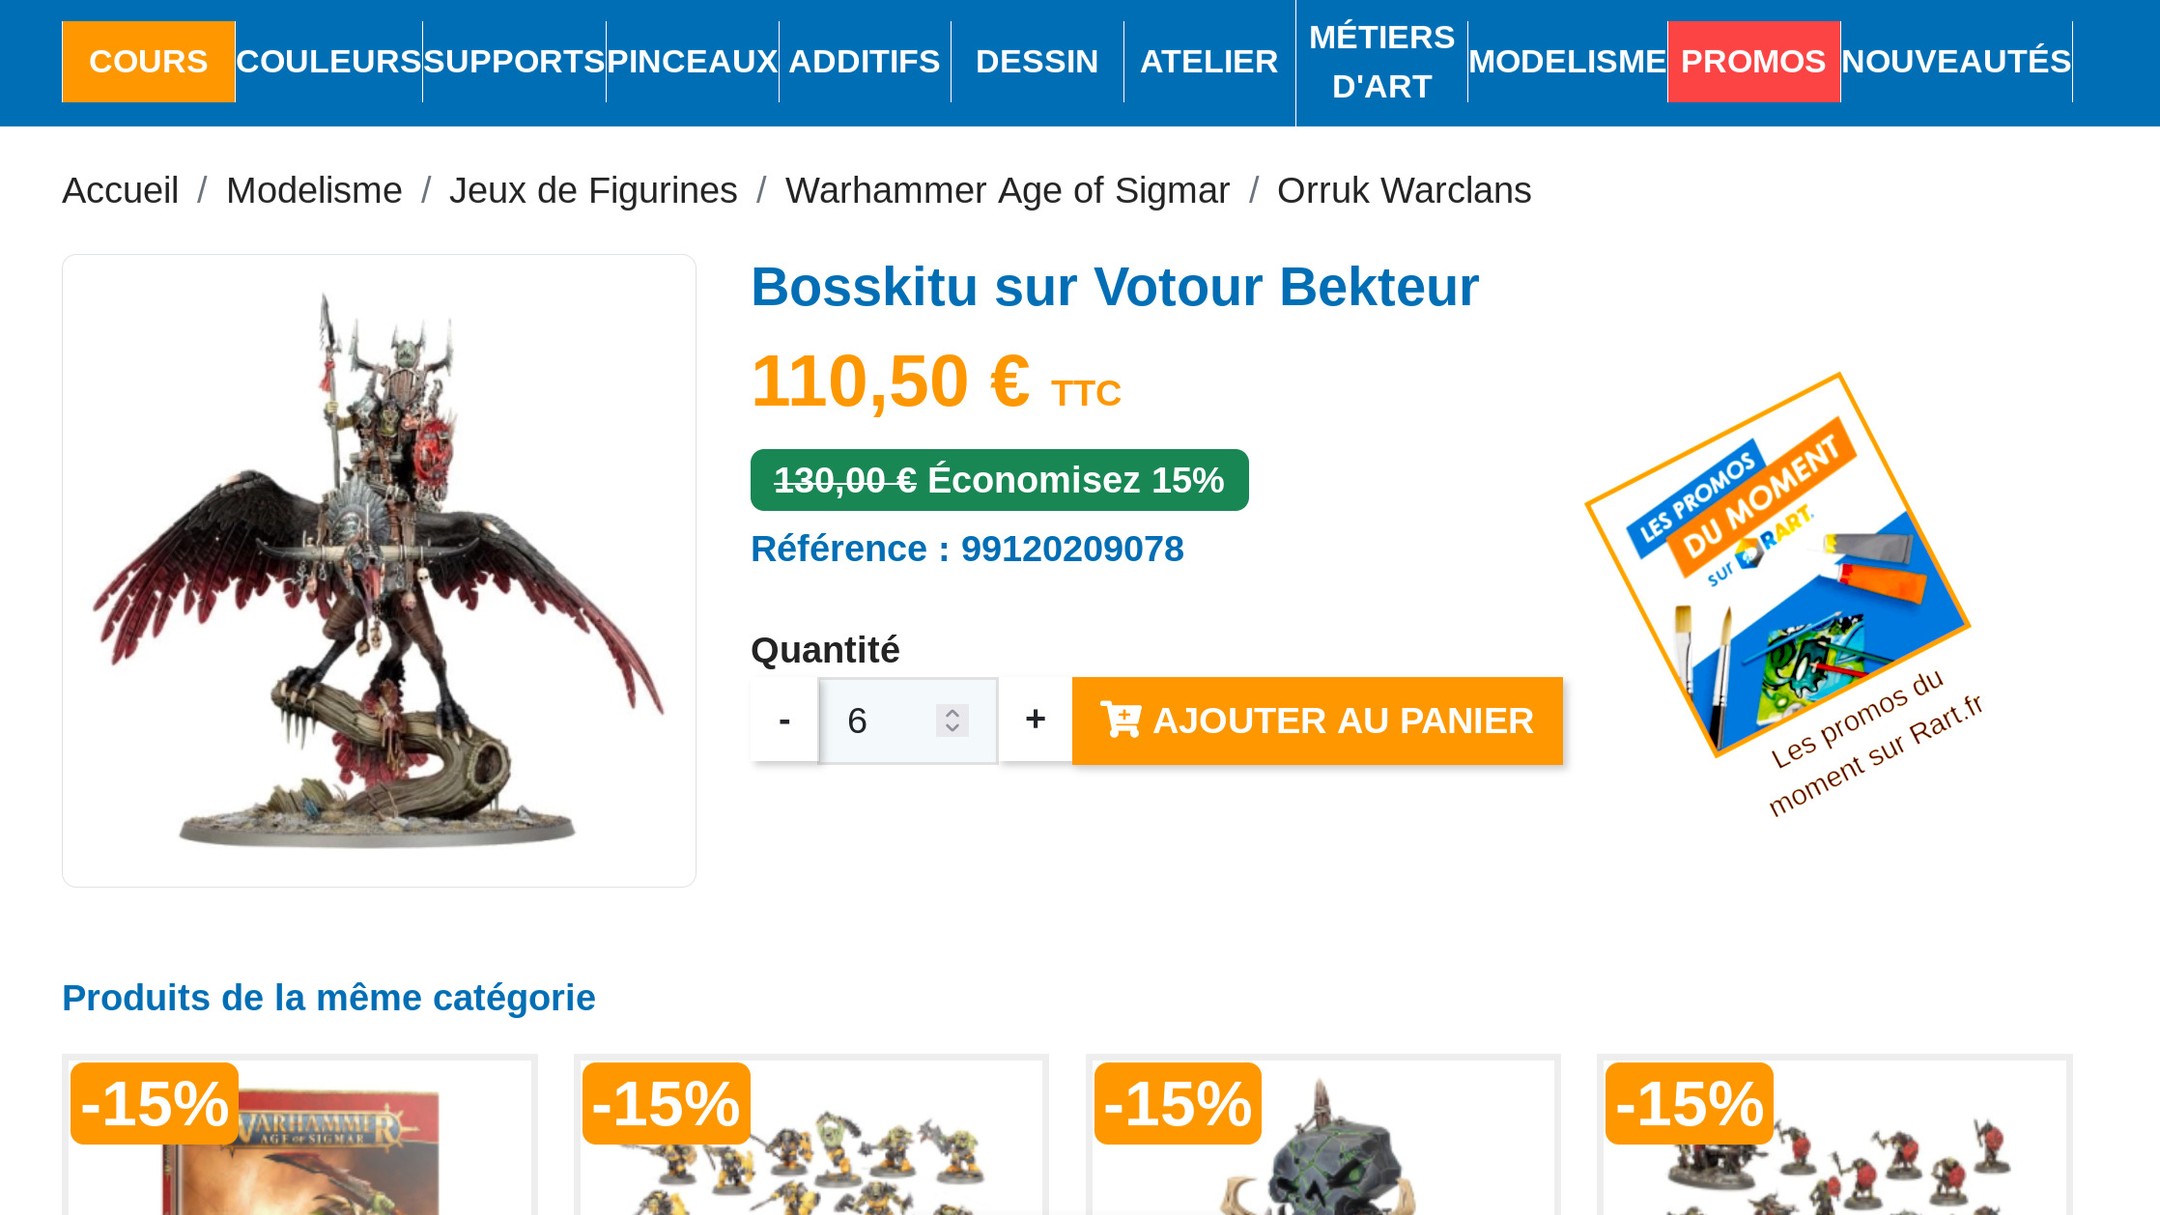
Task: Open the COULEURS menu
Action: click(329, 62)
